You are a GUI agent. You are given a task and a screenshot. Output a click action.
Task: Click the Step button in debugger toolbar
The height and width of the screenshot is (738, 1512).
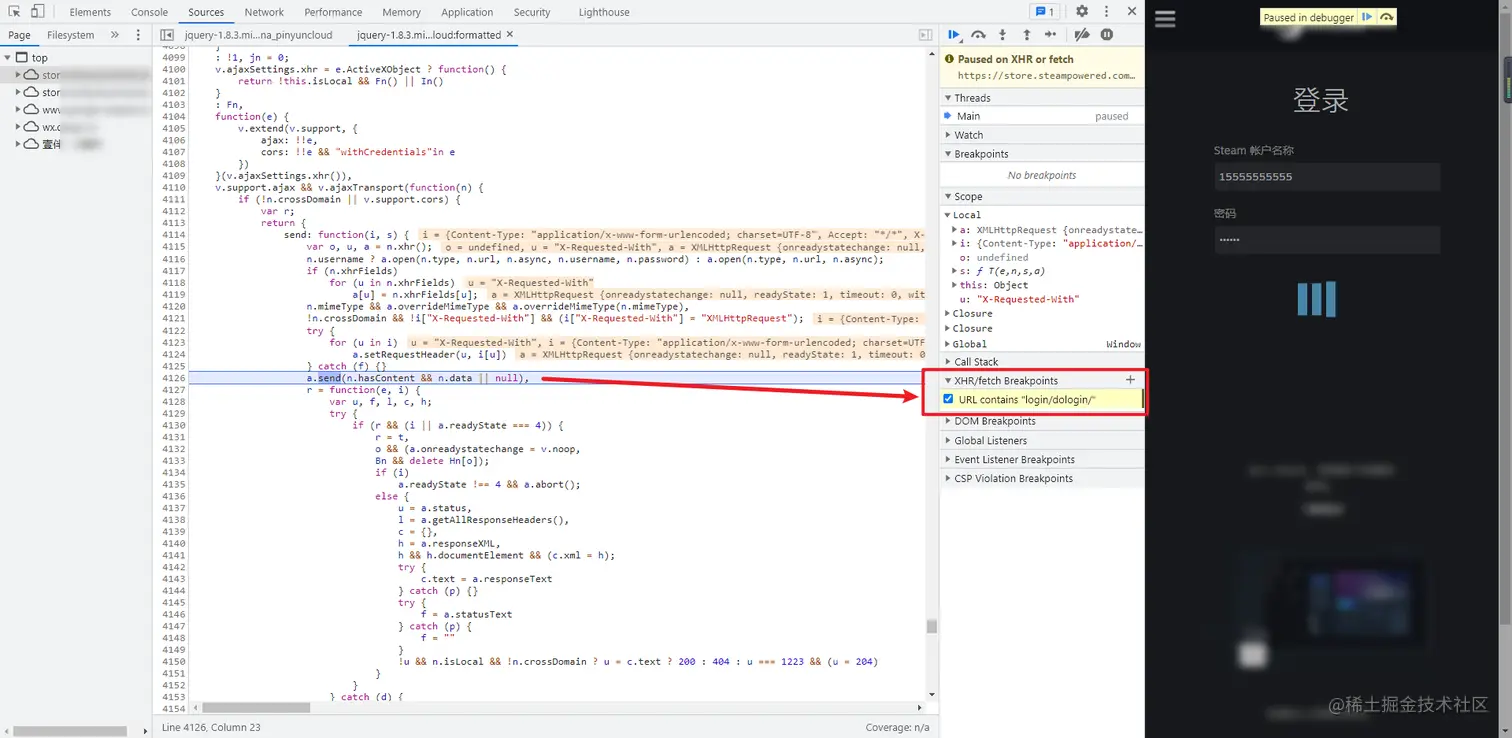pyautogui.click(x=1050, y=35)
